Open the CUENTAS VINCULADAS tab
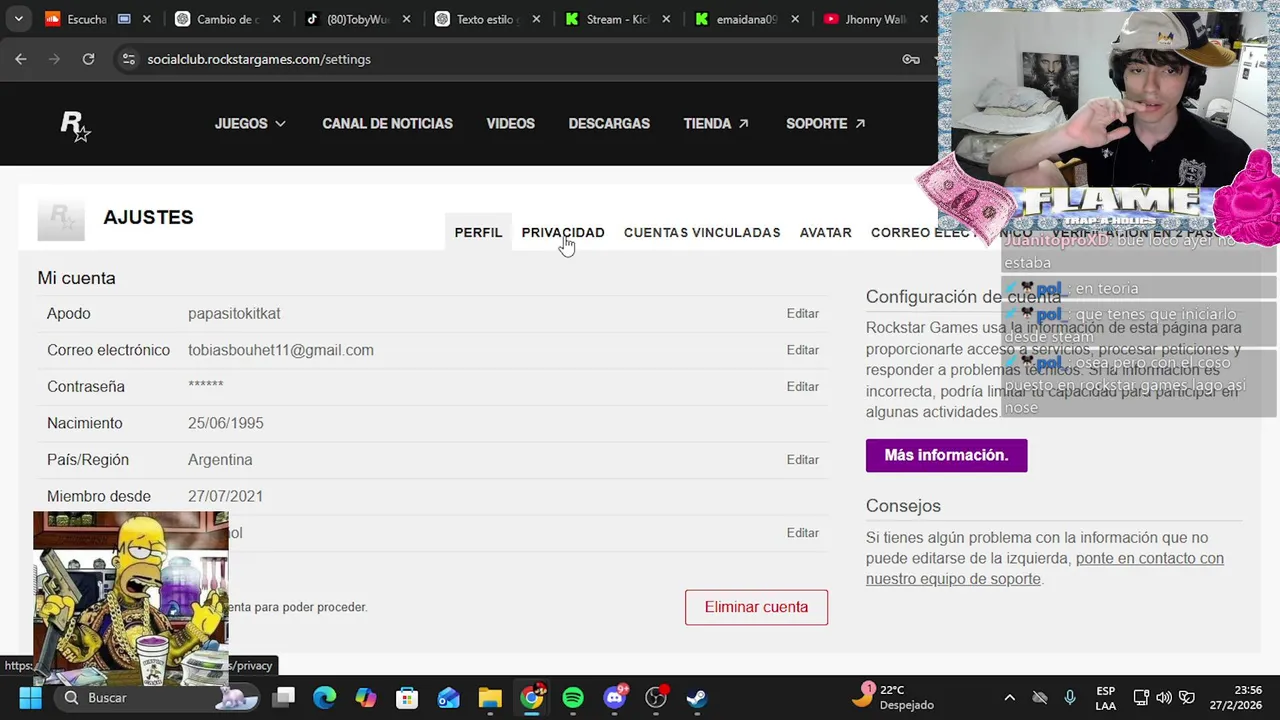This screenshot has width=1280, height=720. click(702, 232)
